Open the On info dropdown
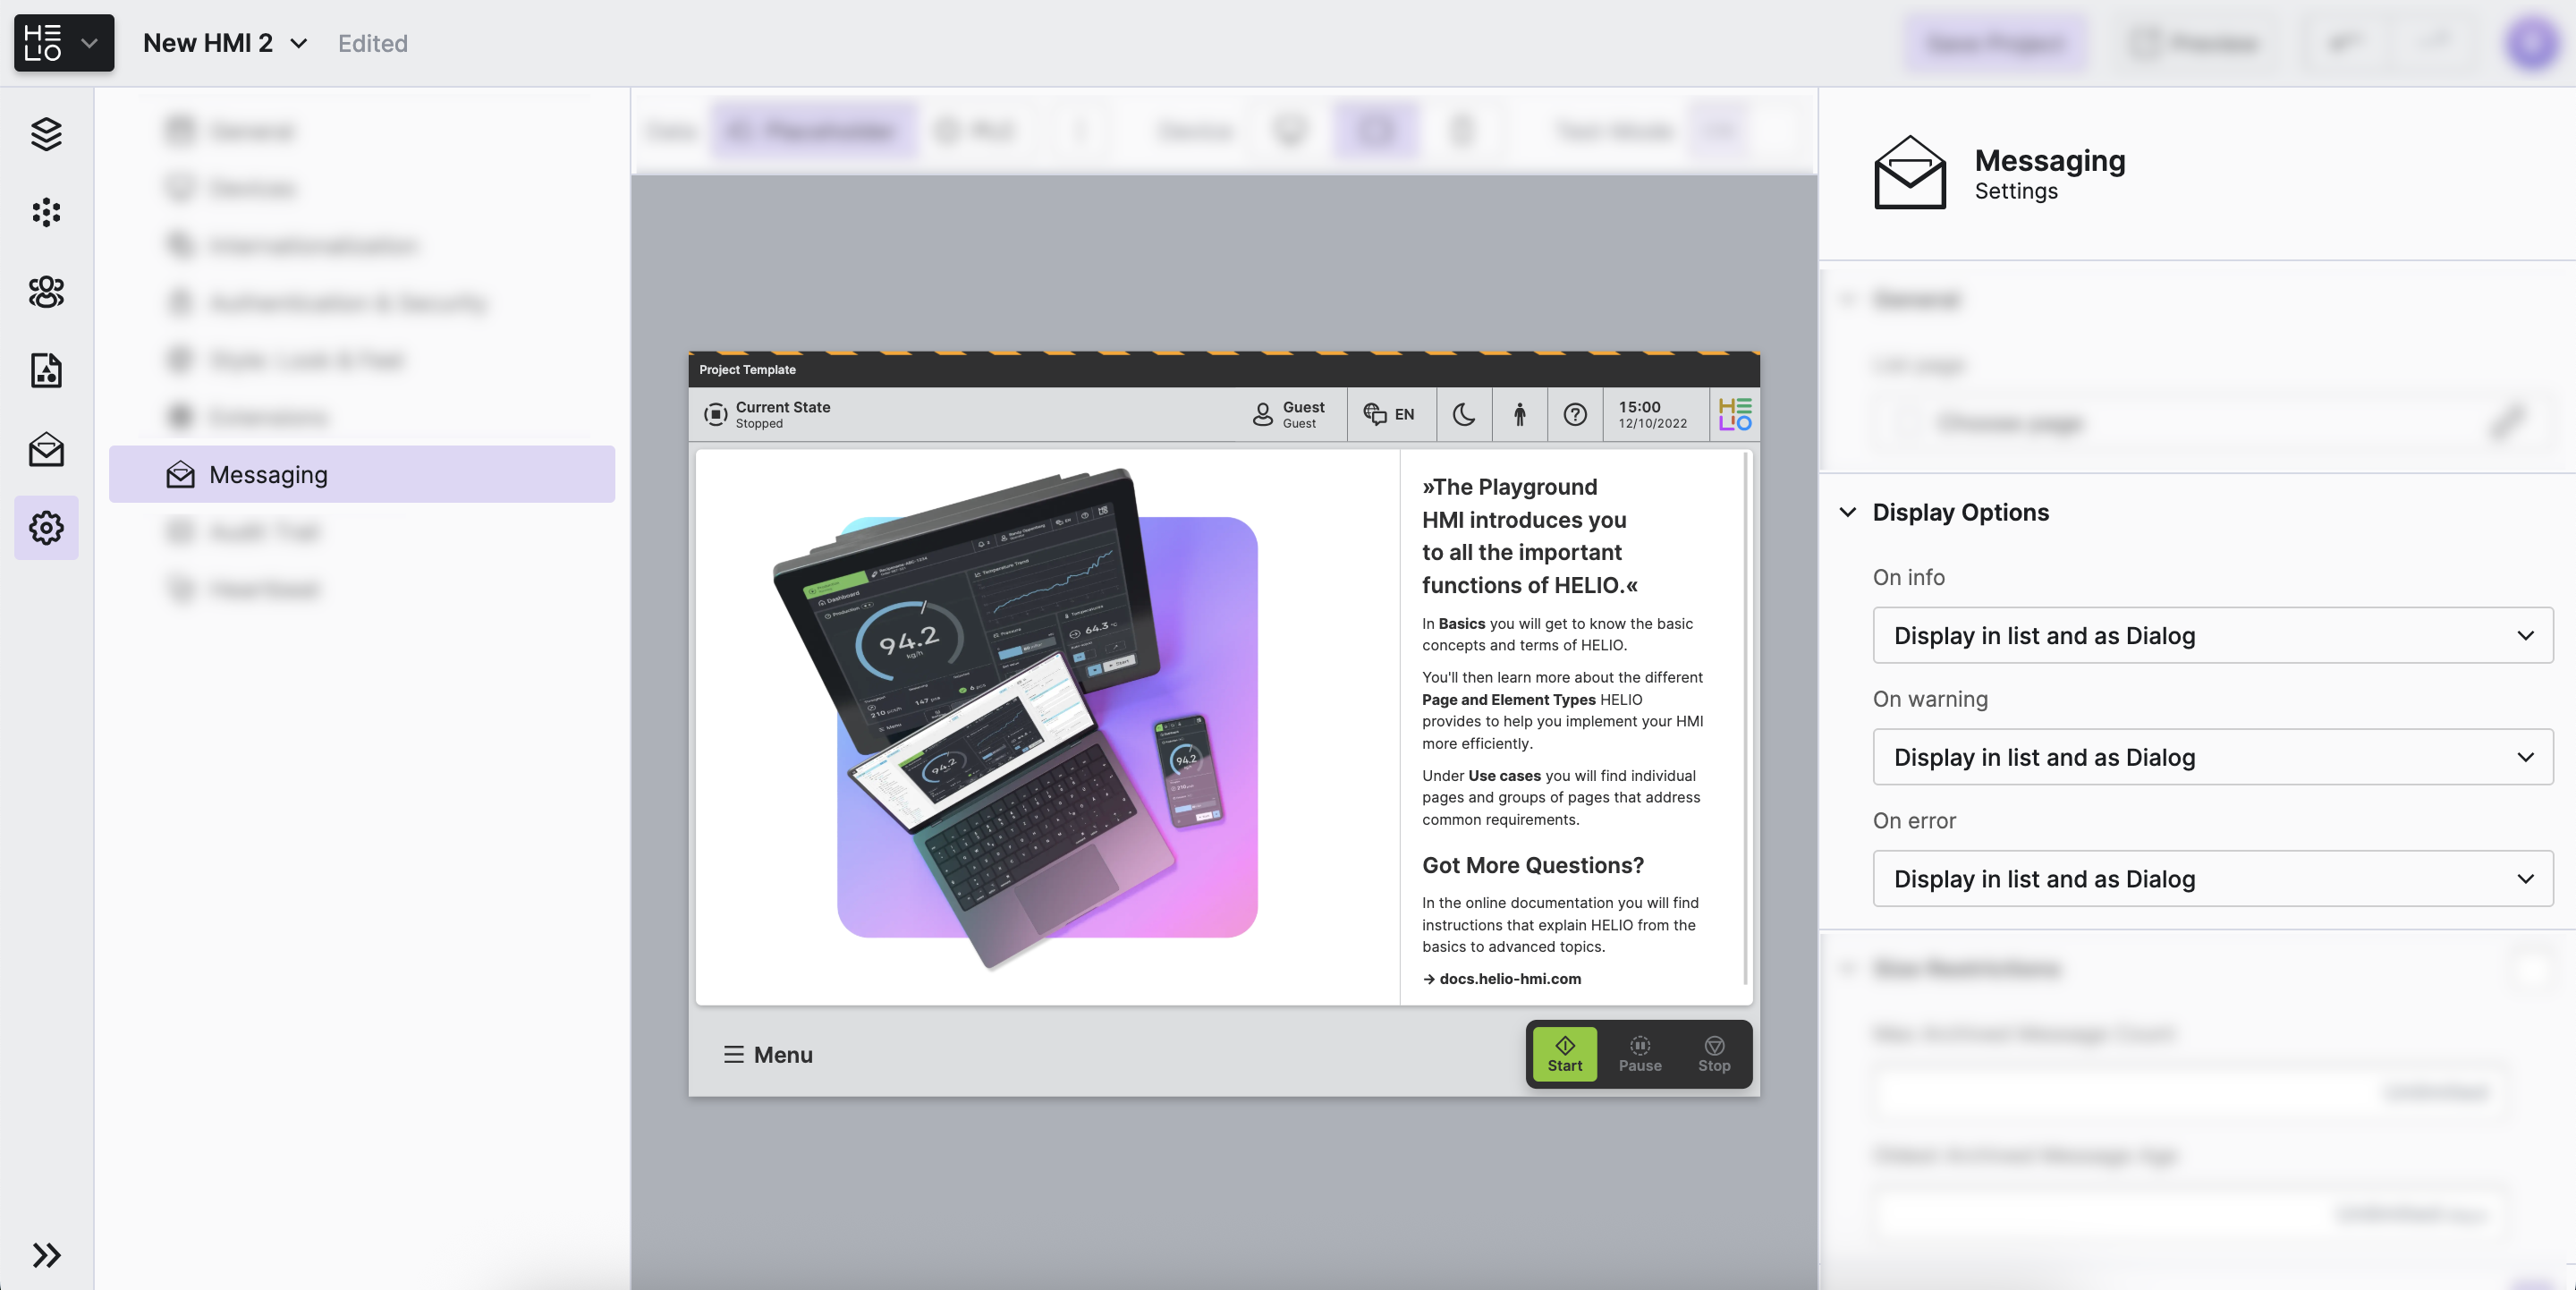The height and width of the screenshot is (1290, 2576). [x=2212, y=636]
